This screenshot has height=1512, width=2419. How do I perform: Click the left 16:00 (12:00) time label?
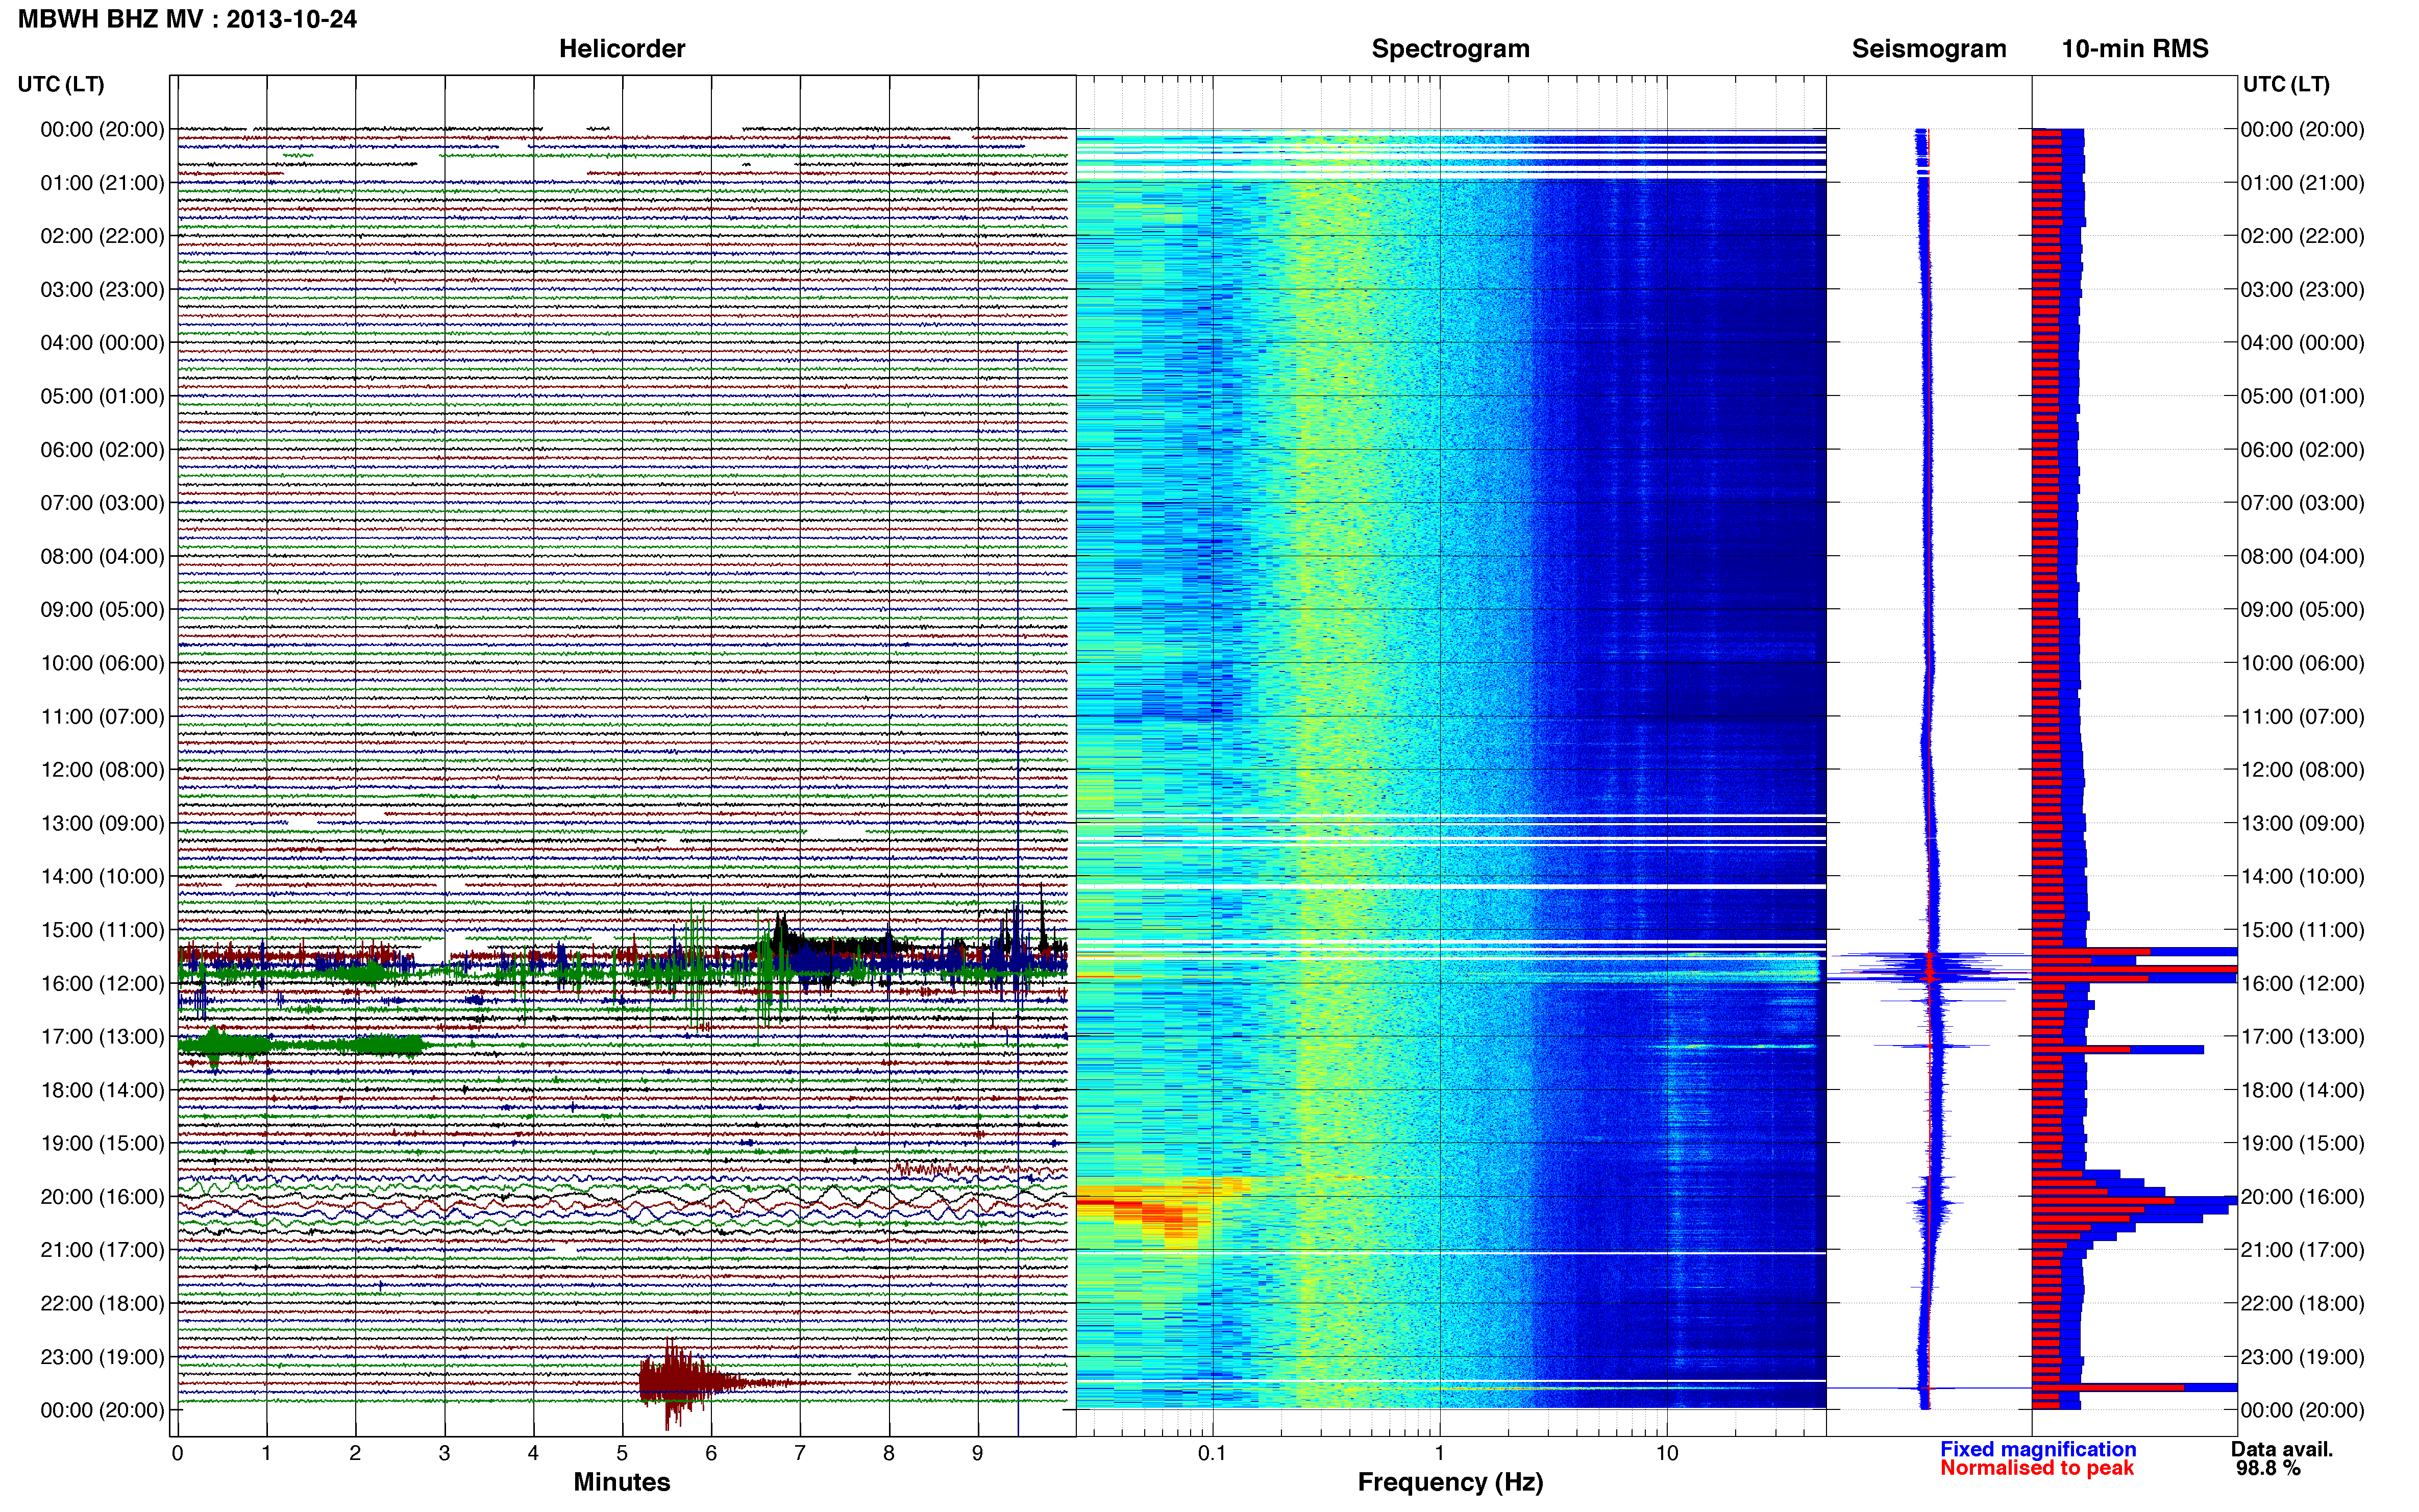pyautogui.click(x=102, y=983)
